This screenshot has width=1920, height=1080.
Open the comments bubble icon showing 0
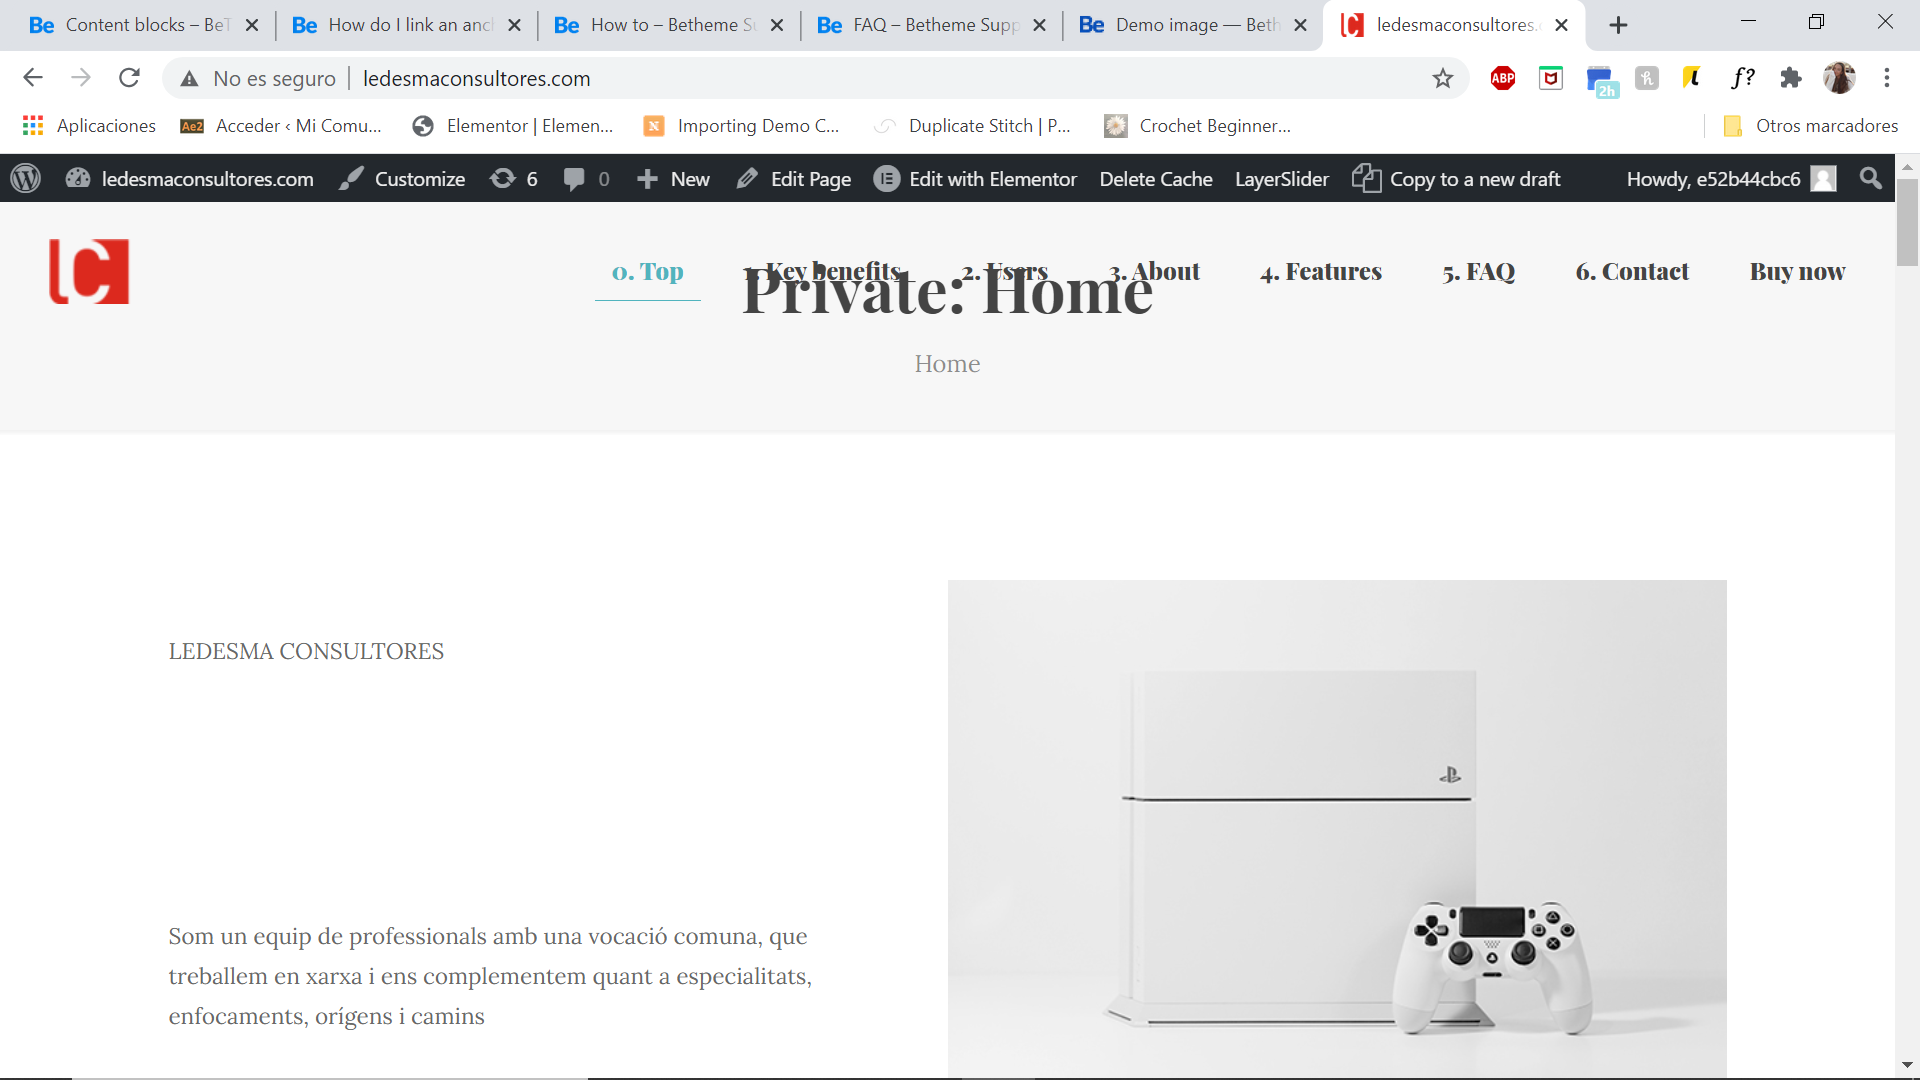tap(586, 179)
